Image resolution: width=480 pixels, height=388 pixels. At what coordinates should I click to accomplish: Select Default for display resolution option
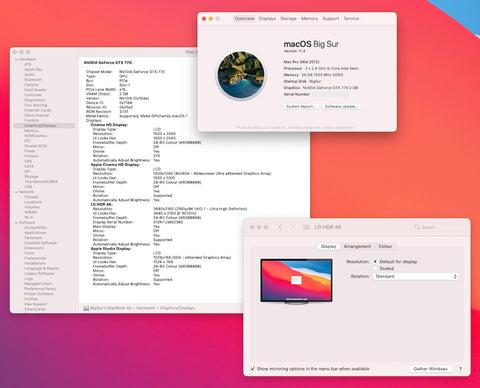375,262
